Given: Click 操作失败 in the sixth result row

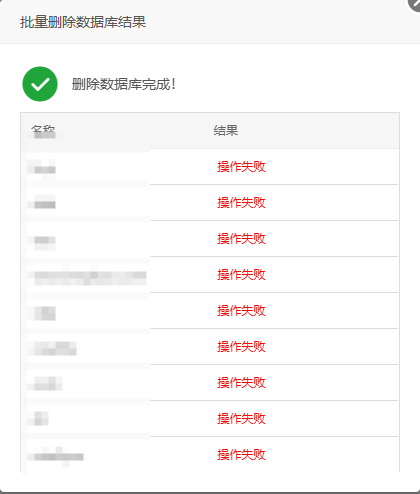Looking at the screenshot, I should tap(241, 346).
